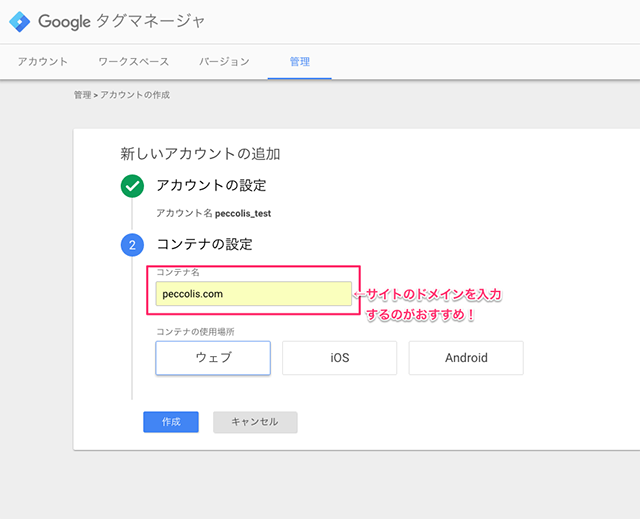Screen dimensions: 640x519
Task: Click the コンテナの設定 step heading
Action: [204, 244]
